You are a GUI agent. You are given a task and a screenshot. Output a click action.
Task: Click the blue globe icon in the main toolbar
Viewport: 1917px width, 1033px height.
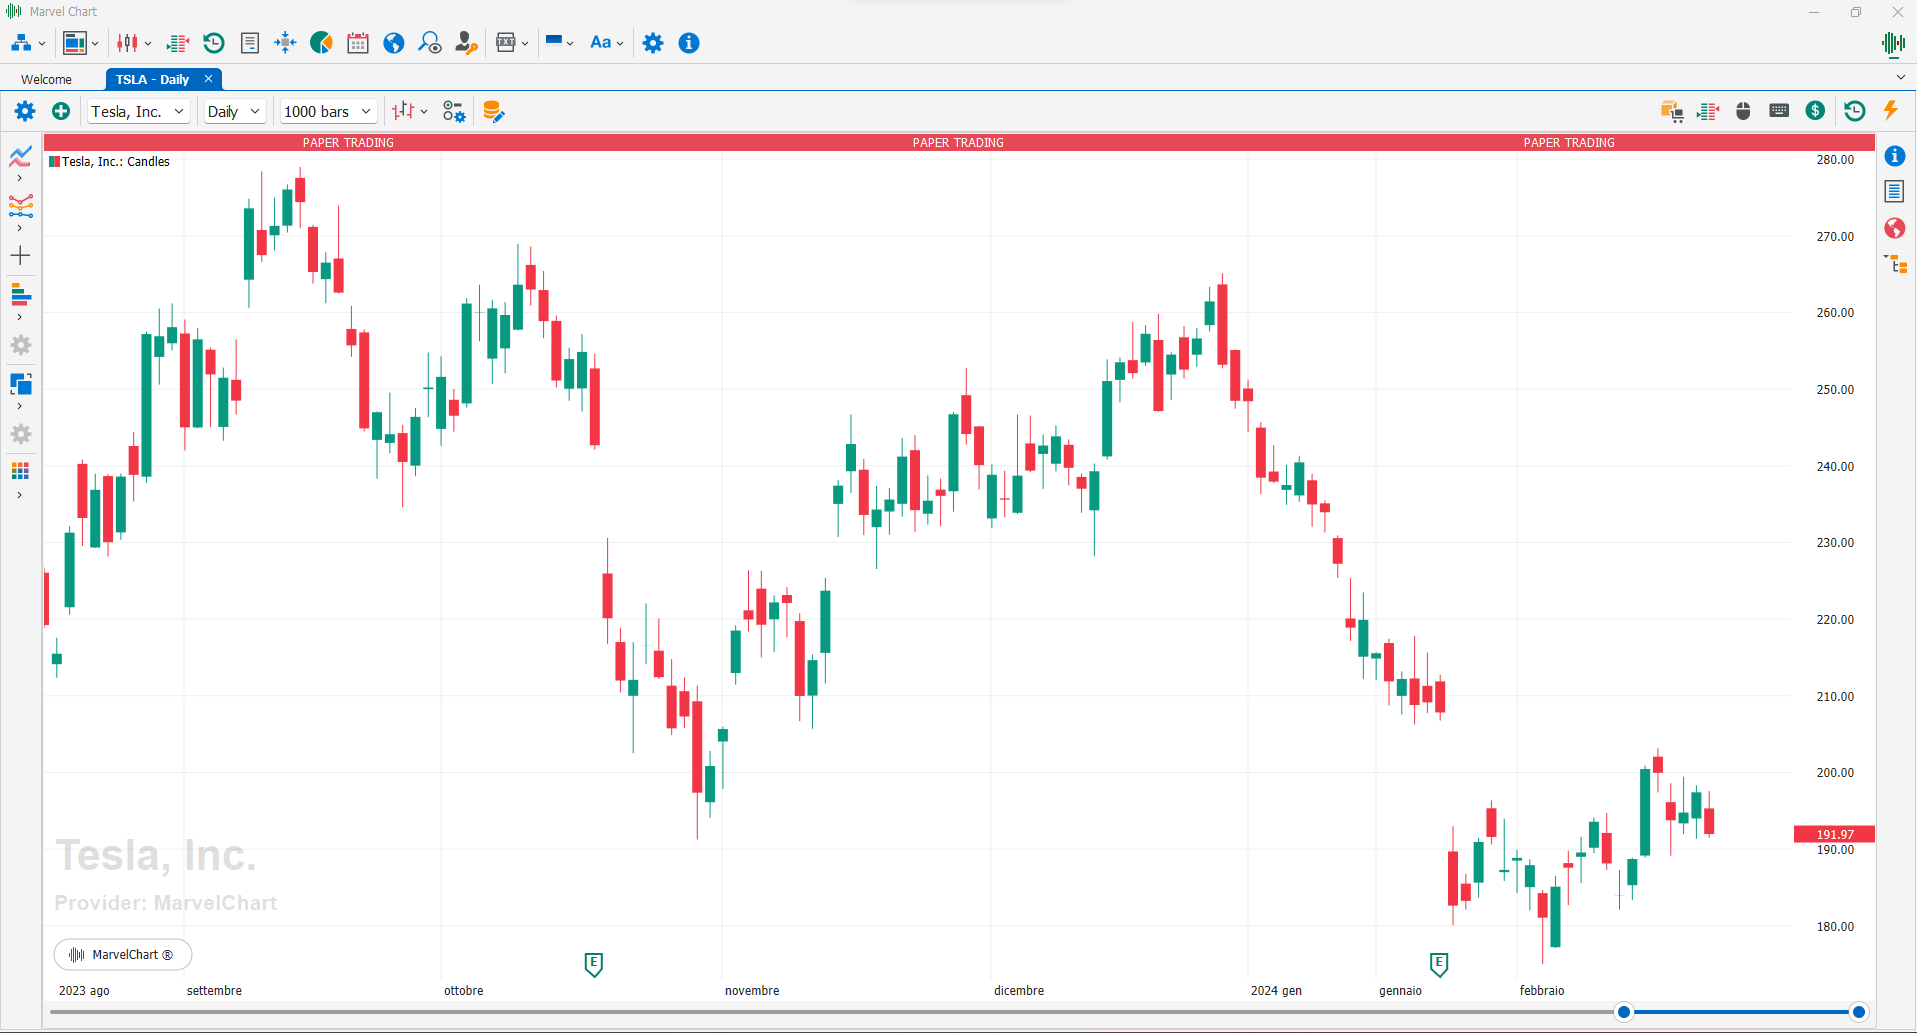394,43
